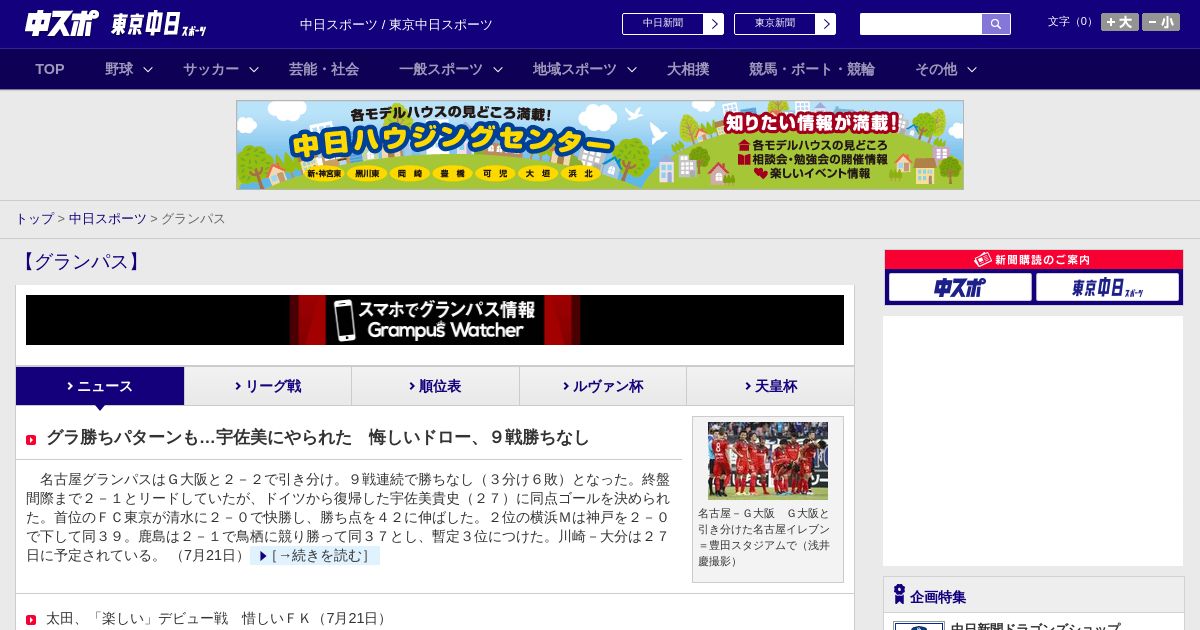Select the 天皇杯 tab
The image size is (1200, 630).
click(x=770, y=386)
